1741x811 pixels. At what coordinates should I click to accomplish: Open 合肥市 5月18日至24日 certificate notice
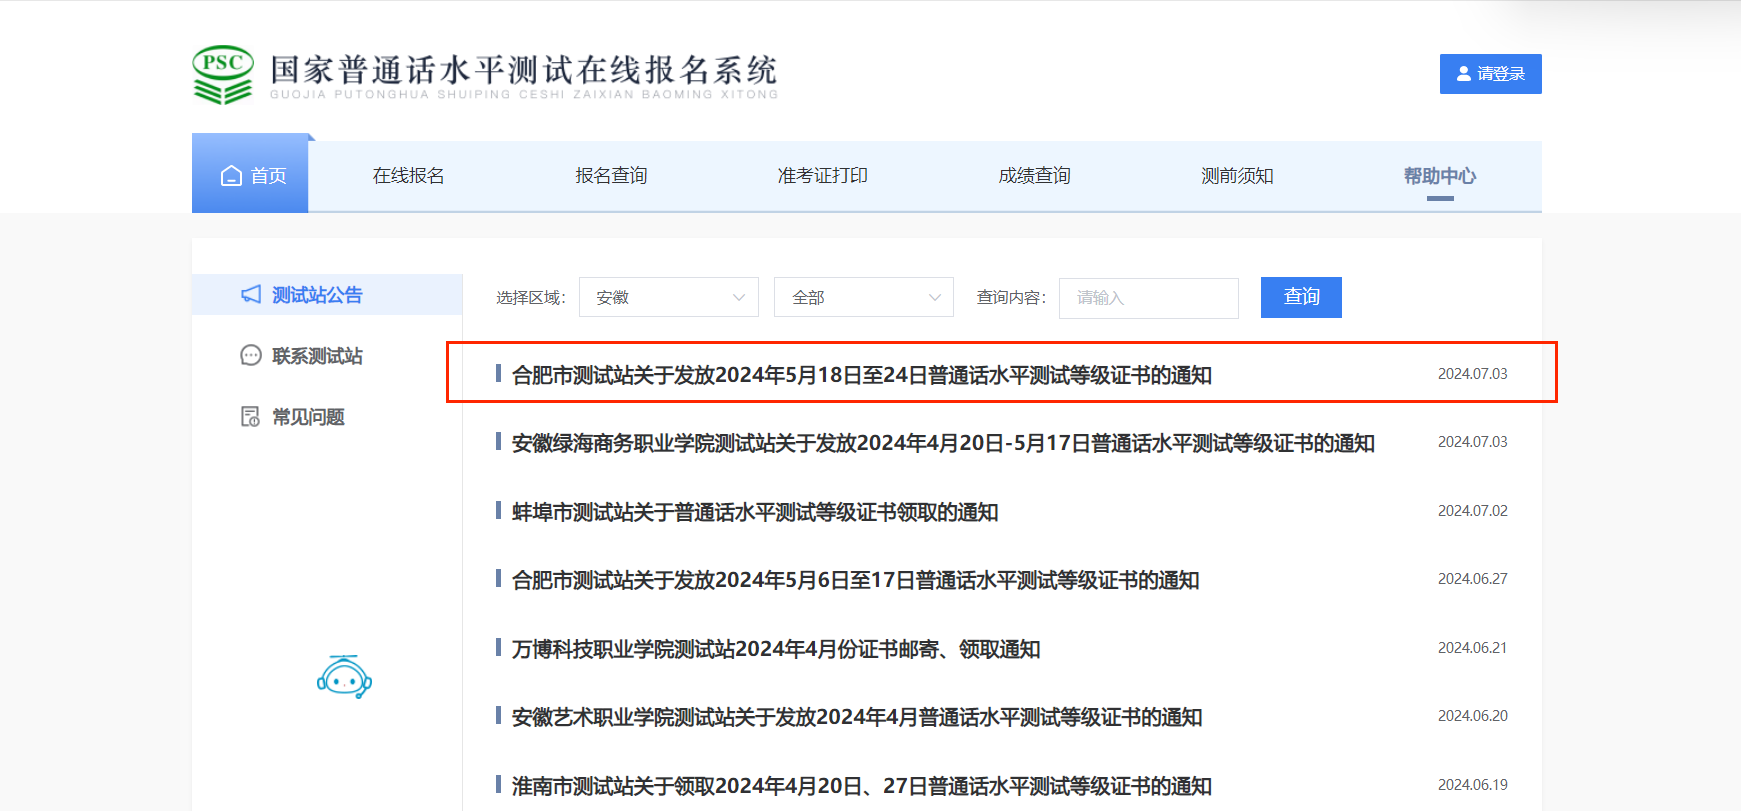[x=862, y=375]
